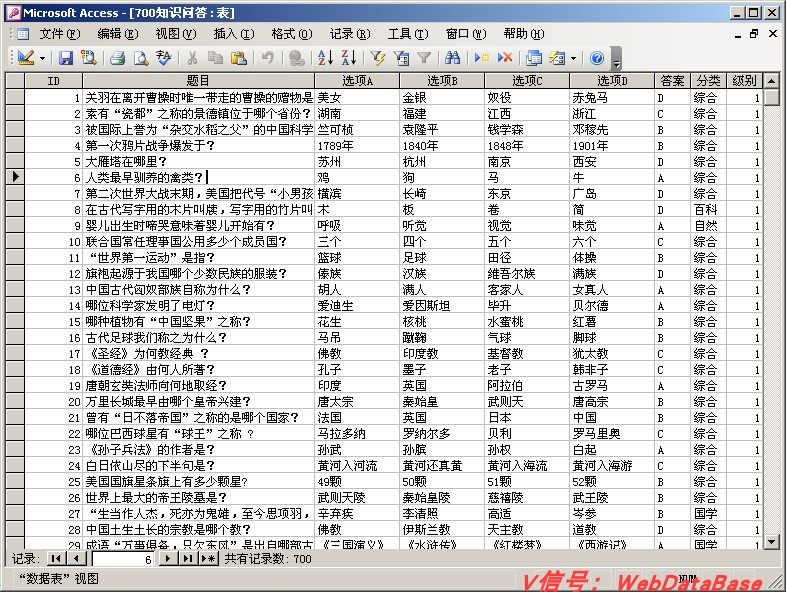
Task: Go to previous record navigation button
Action: [x=76, y=558]
